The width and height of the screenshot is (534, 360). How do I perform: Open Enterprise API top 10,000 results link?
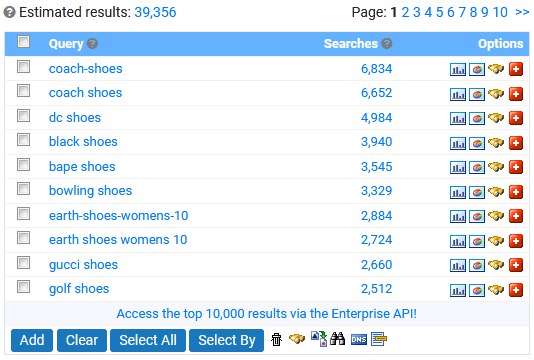267,314
